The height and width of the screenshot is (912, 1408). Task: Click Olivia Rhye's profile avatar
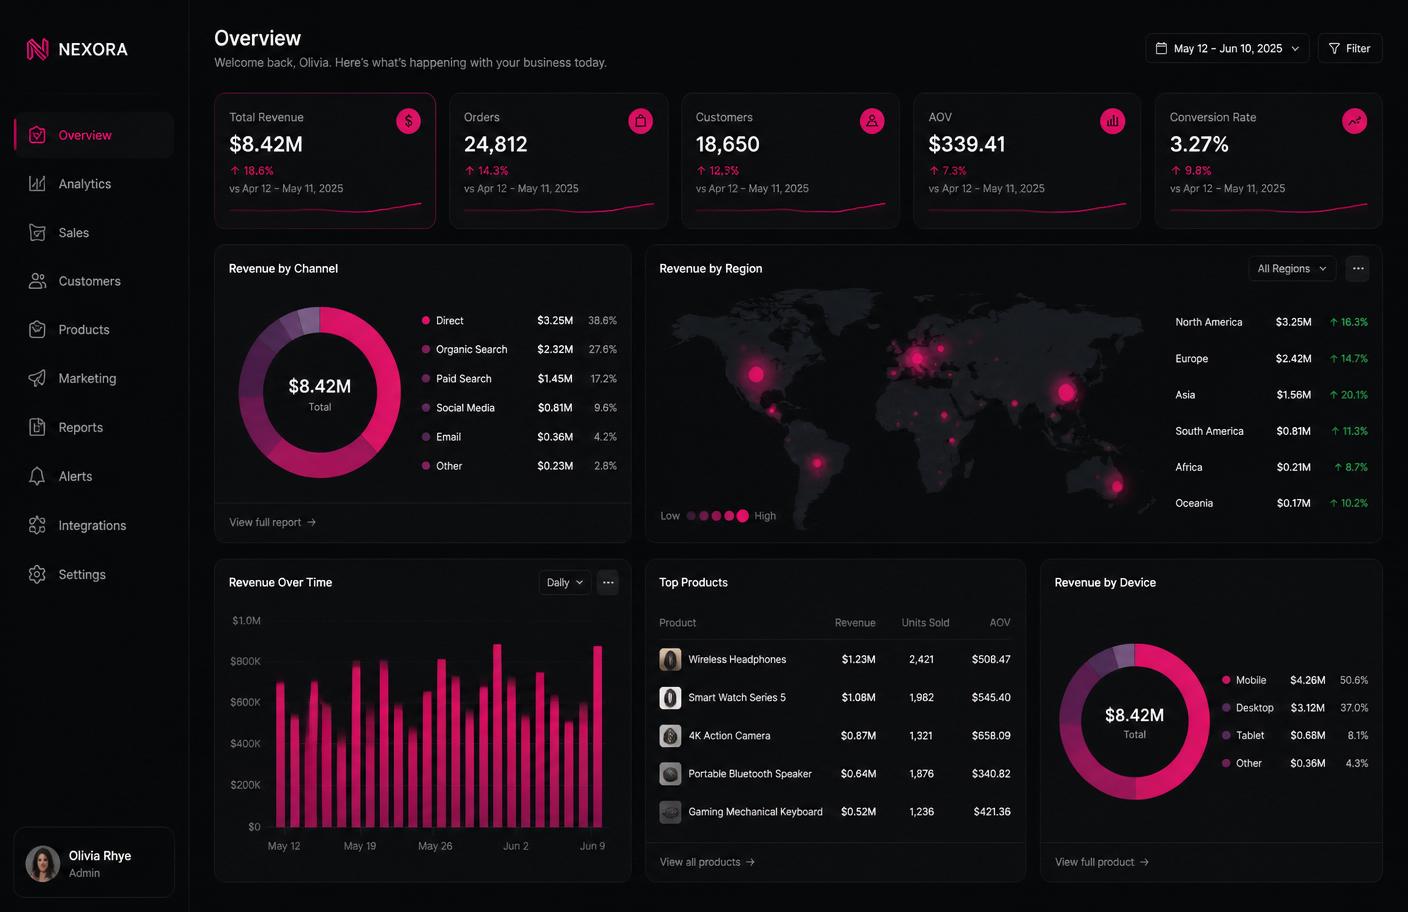(x=43, y=863)
